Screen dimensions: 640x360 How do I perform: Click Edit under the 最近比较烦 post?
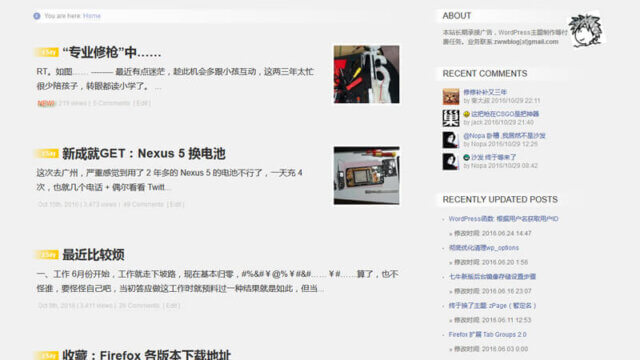click(171, 305)
